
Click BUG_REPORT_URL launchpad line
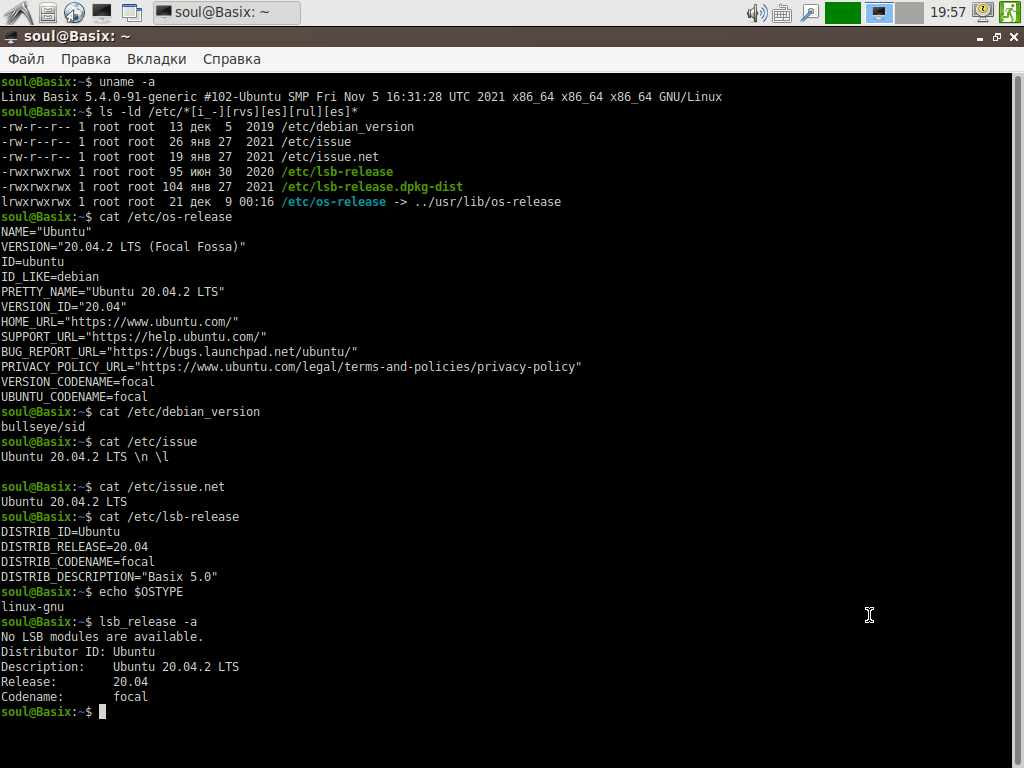(x=179, y=352)
